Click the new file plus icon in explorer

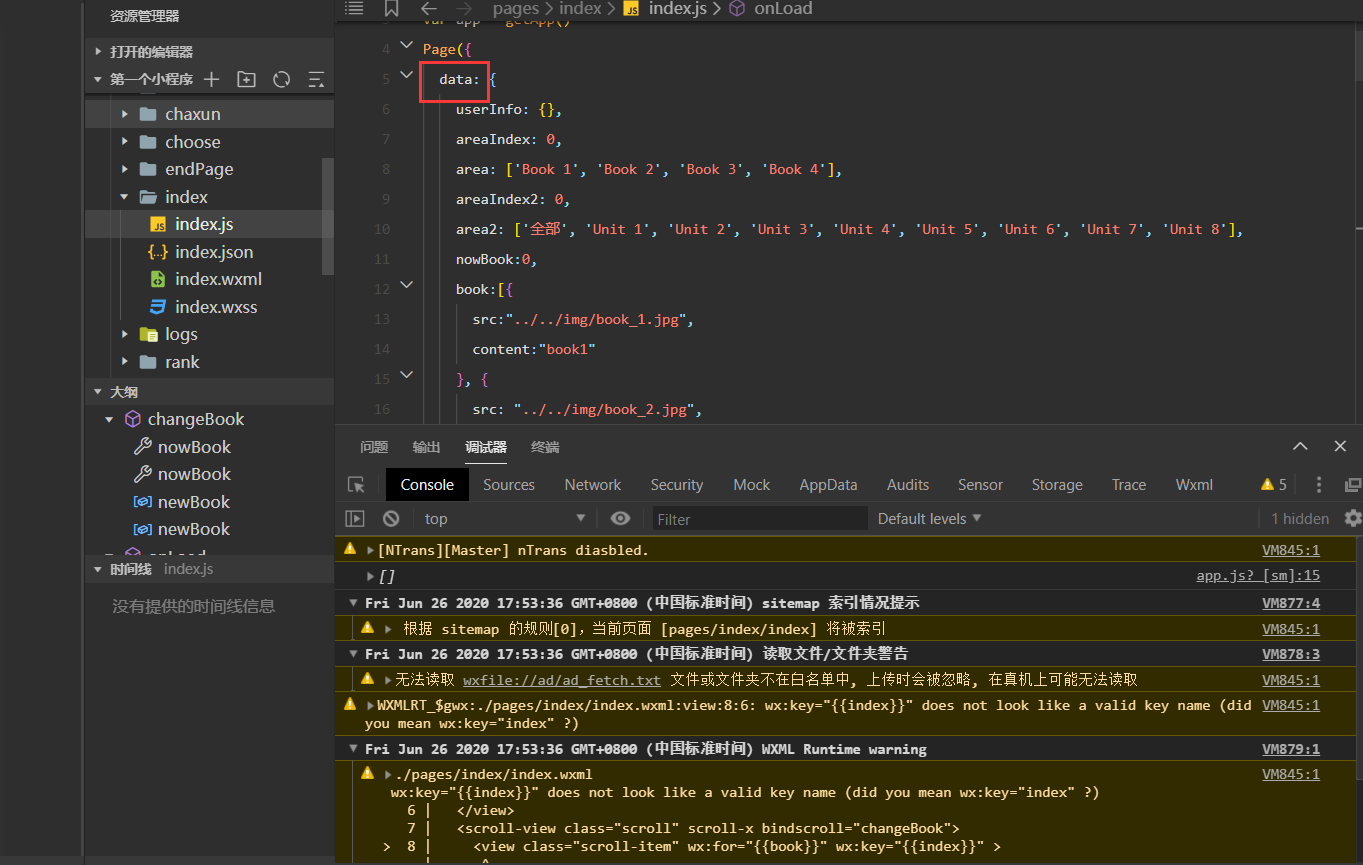(211, 79)
